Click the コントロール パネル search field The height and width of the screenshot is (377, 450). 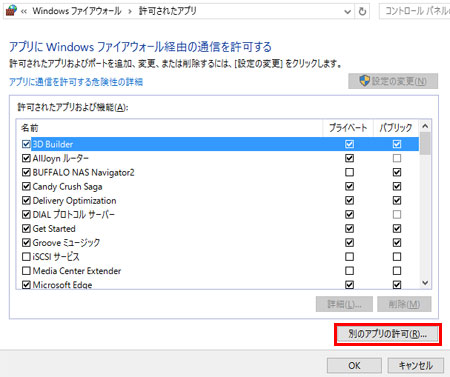point(415,11)
